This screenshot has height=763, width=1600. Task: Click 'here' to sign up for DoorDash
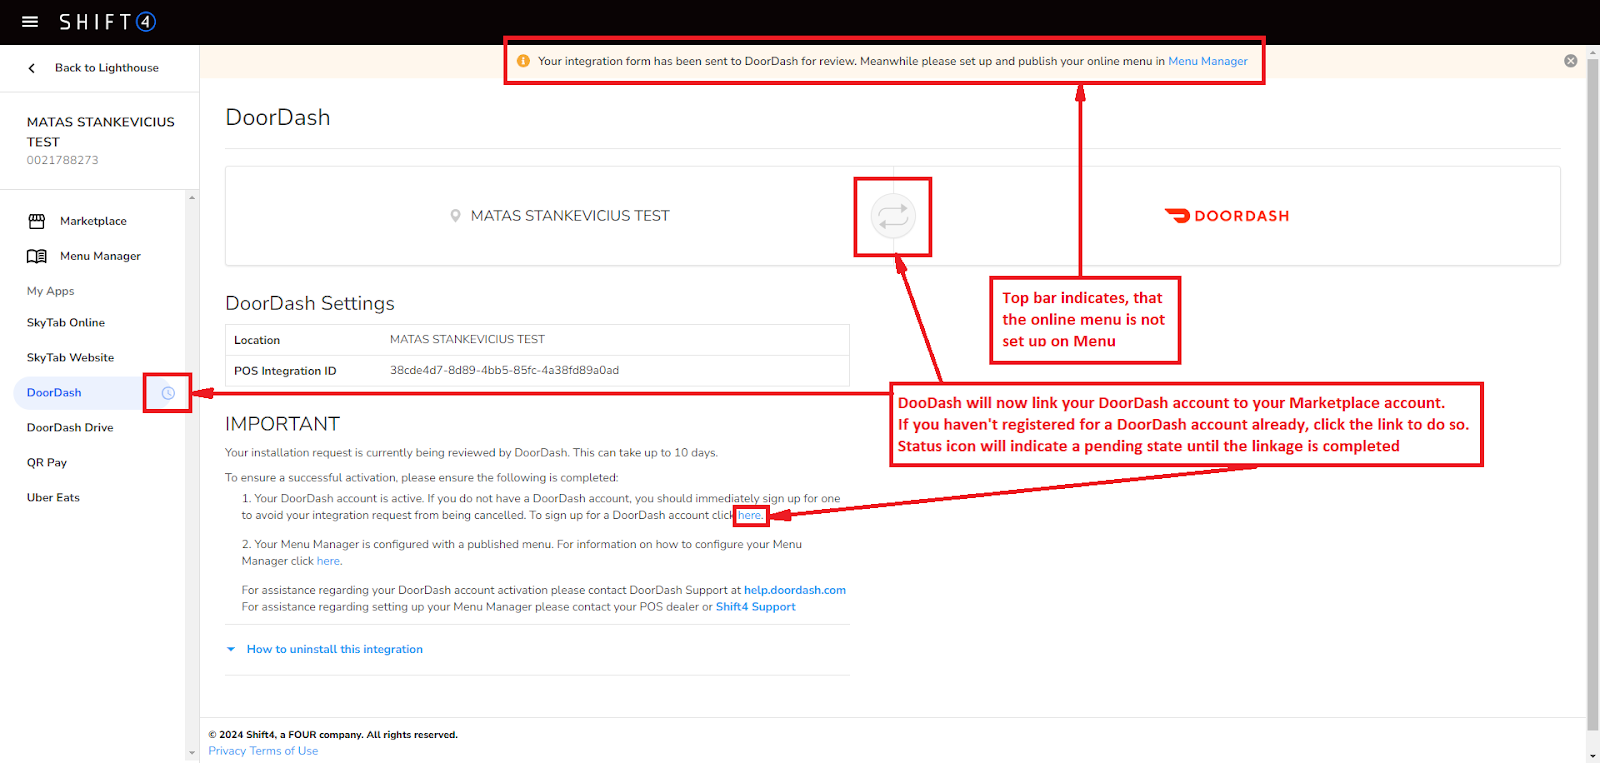point(750,516)
